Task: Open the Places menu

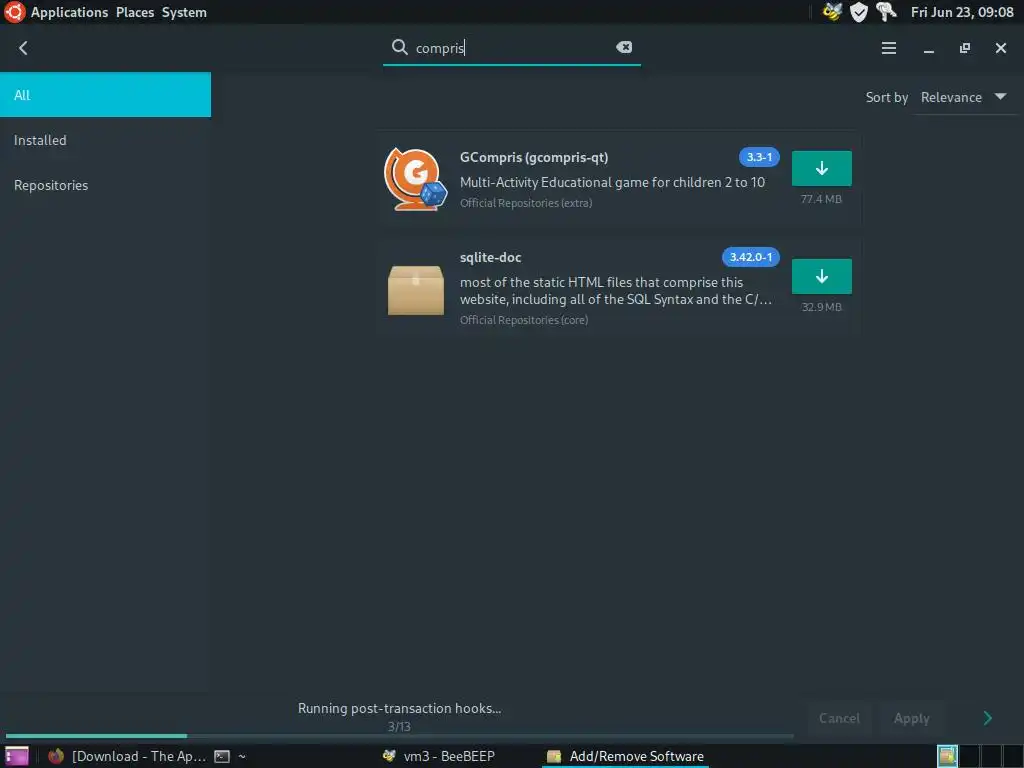Action: pos(135,12)
